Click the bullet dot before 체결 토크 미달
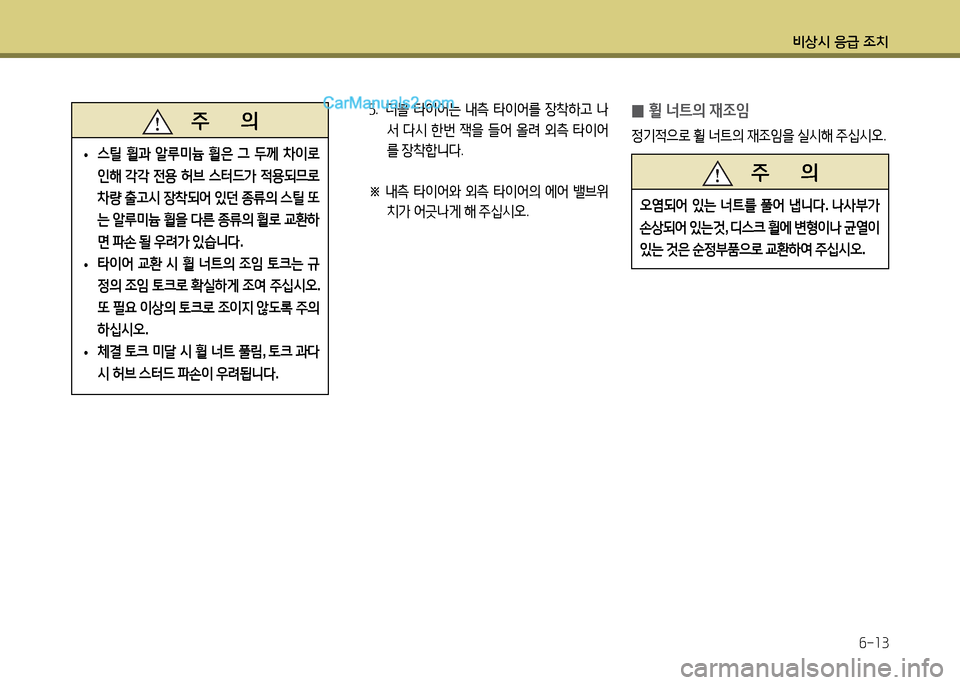 (x=87, y=353)
